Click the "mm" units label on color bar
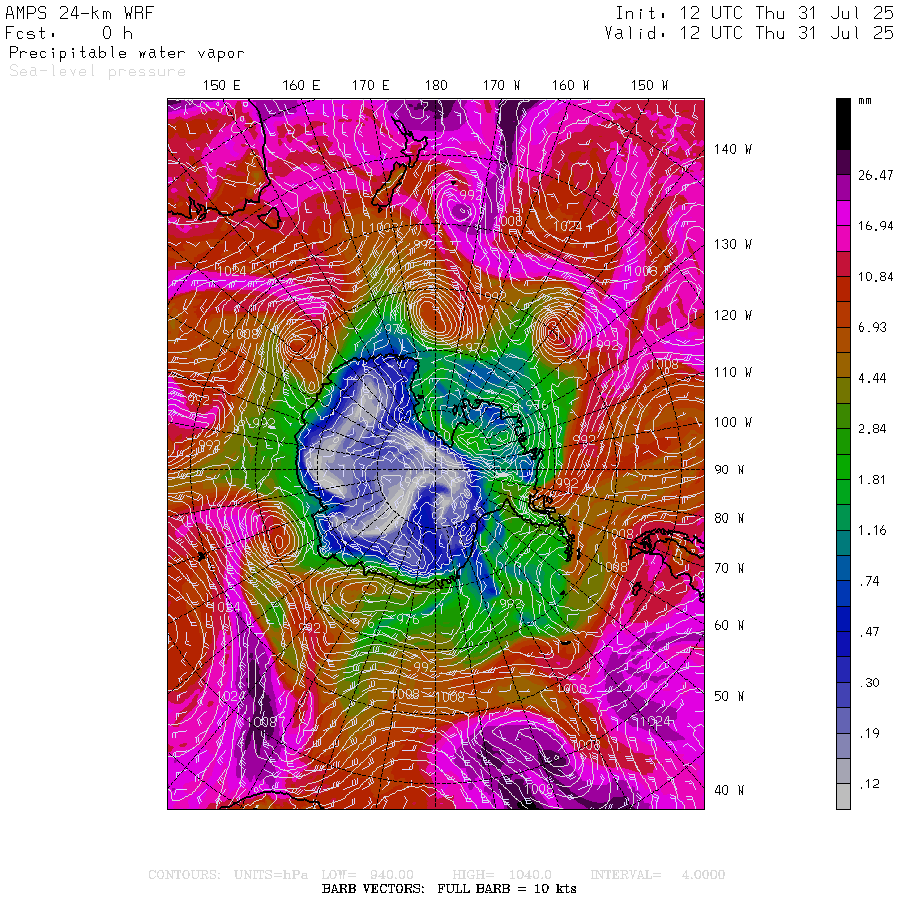Viewport: 900px width, 900px height. [x=865, y=101]
